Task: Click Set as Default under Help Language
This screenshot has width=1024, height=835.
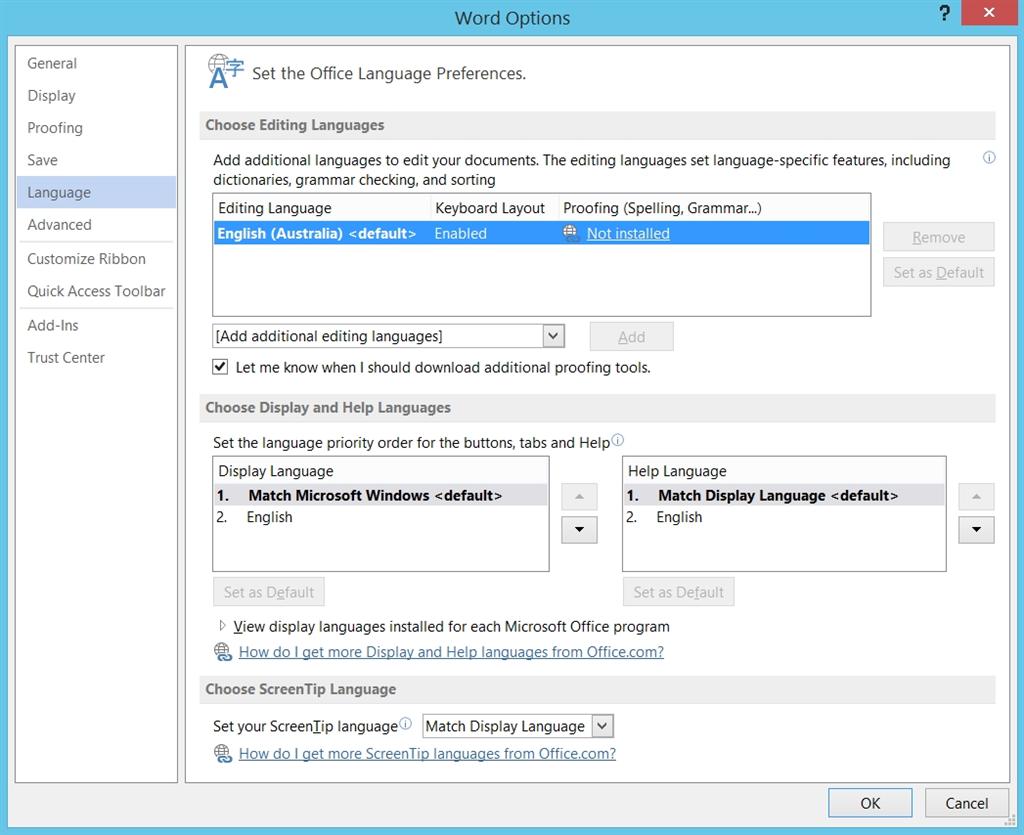Action: pyautogui.click(x=679, y=592)
